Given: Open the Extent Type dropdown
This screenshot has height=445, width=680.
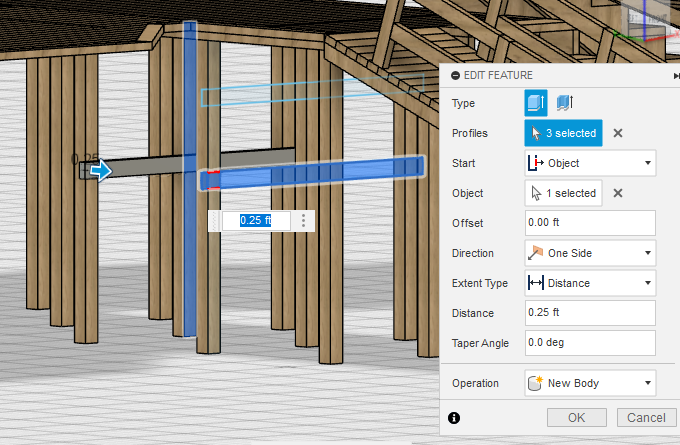Looking at the screenshot, I should click(590, 283).
